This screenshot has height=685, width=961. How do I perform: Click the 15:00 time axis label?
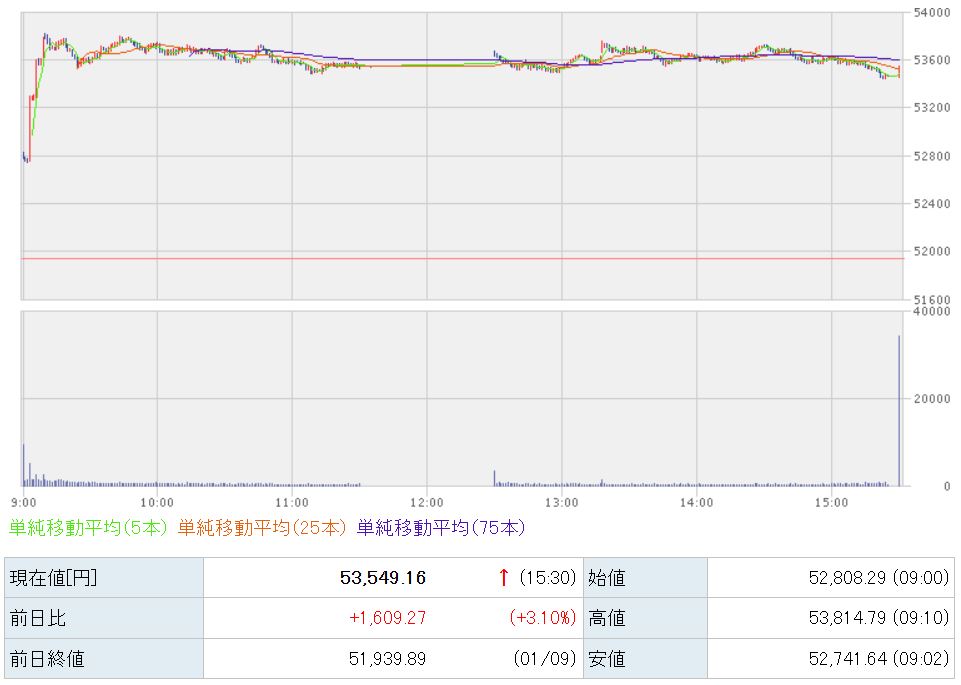pyautogui.click(x=832, y=502)
